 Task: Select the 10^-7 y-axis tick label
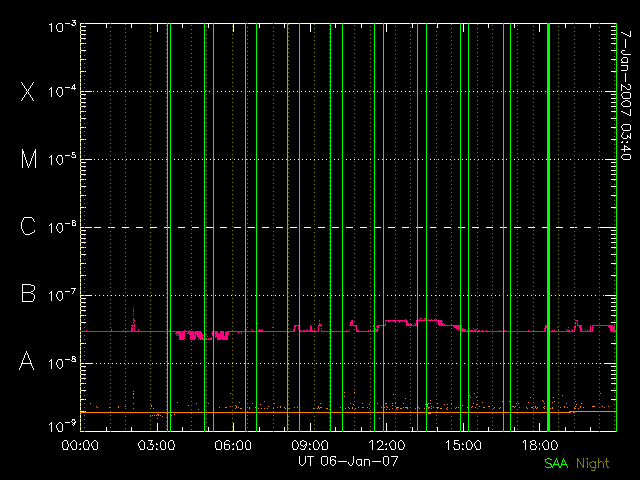tap(62, 295)
